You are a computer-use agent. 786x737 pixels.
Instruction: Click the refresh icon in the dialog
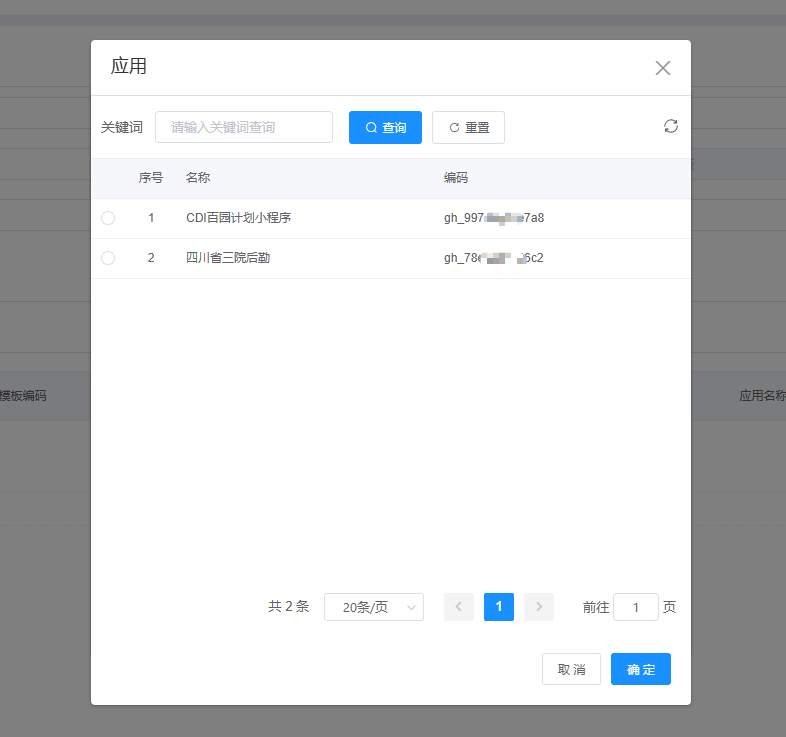point(671,126)
